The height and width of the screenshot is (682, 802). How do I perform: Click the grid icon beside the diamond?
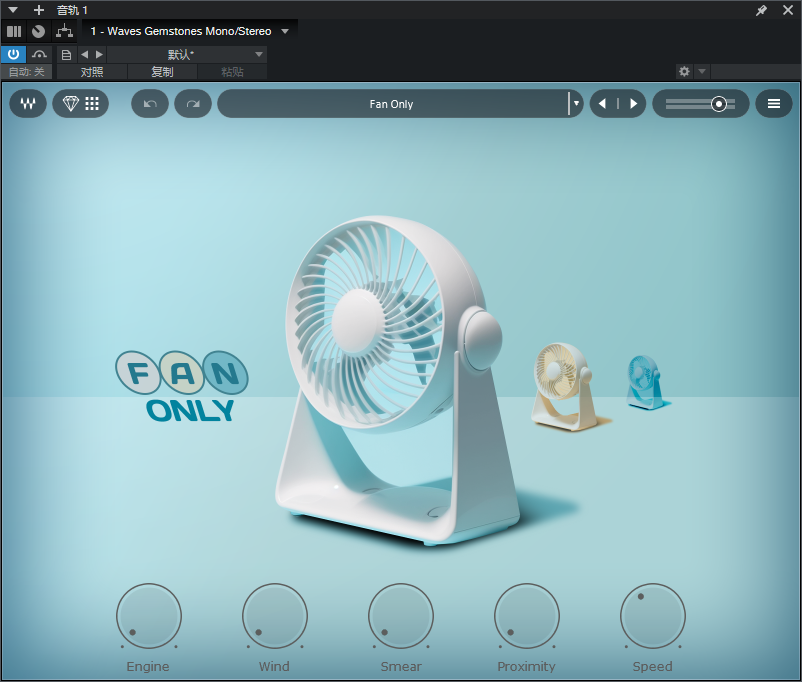tap(92, 104)
